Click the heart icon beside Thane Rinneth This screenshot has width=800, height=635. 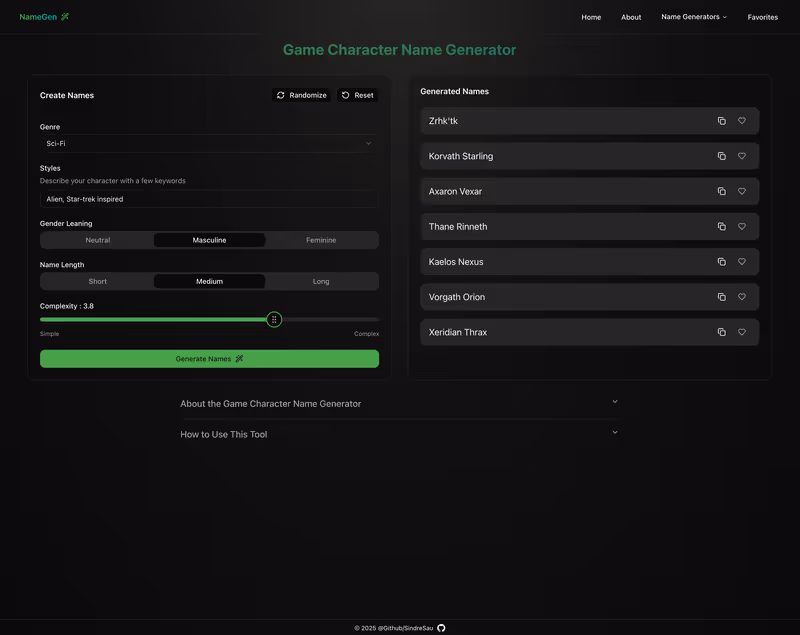click(742, 226)
